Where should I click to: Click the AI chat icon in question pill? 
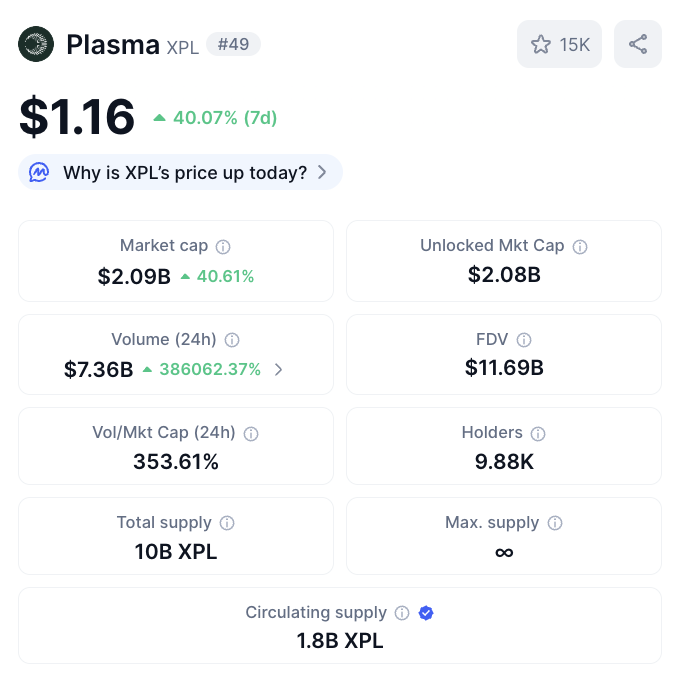(x=39, y=172)
